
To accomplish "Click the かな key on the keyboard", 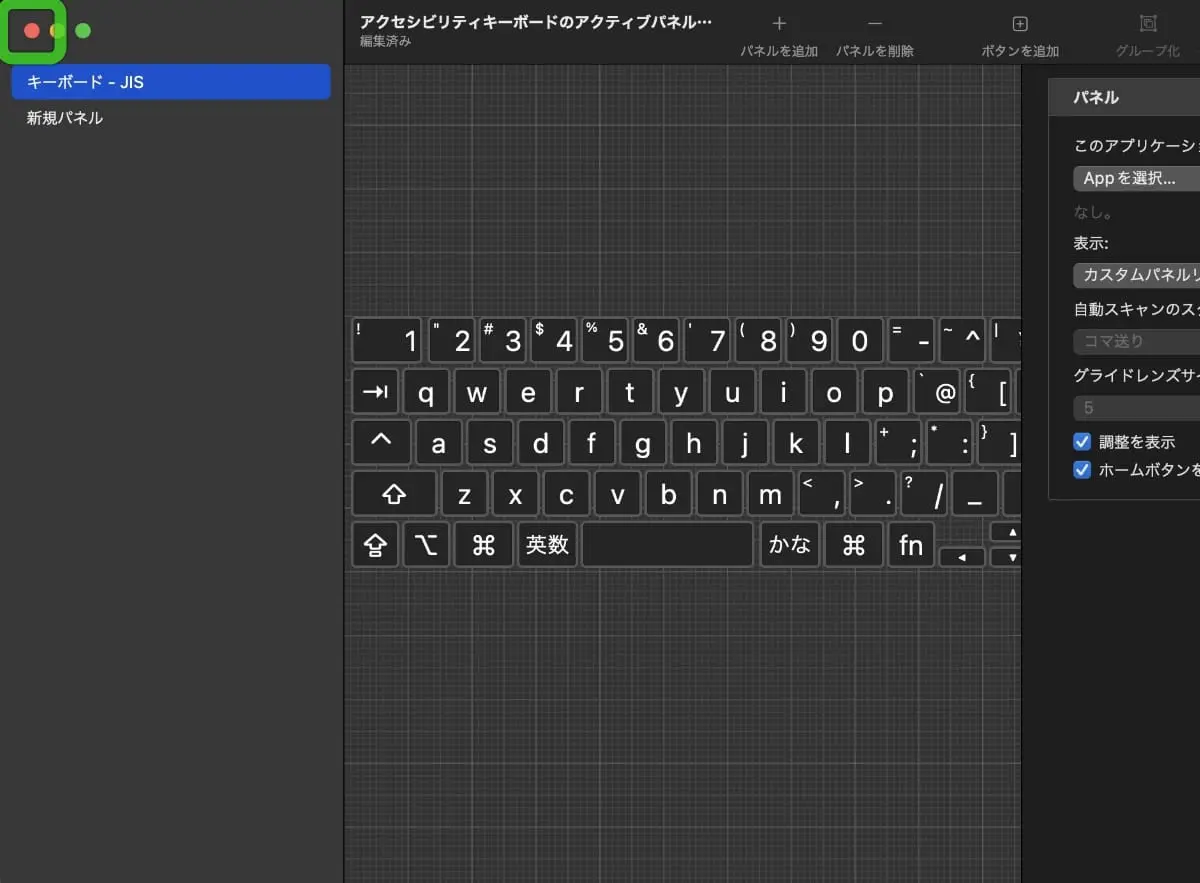I will coord(790,545).
